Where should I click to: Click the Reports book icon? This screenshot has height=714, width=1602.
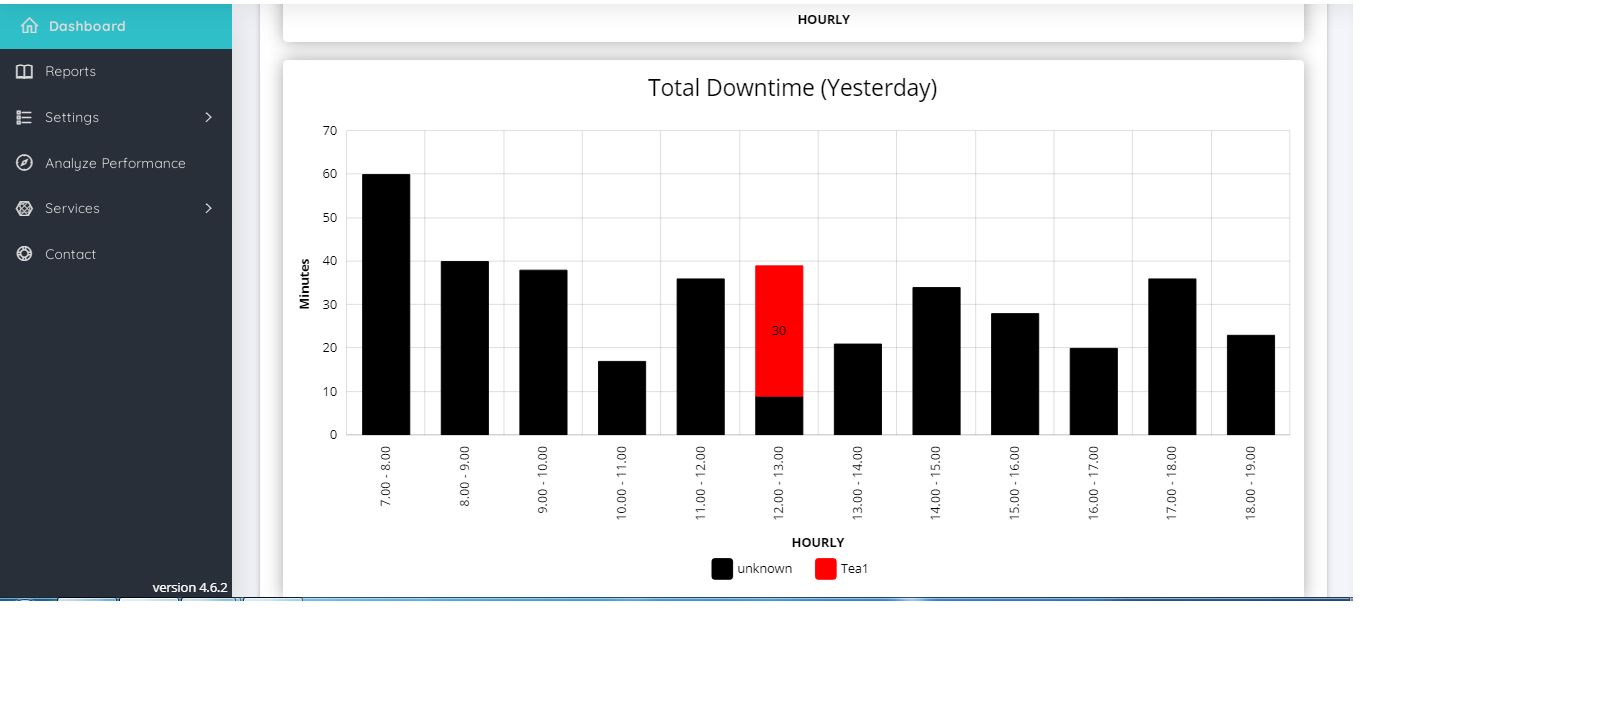click(25, 71)
